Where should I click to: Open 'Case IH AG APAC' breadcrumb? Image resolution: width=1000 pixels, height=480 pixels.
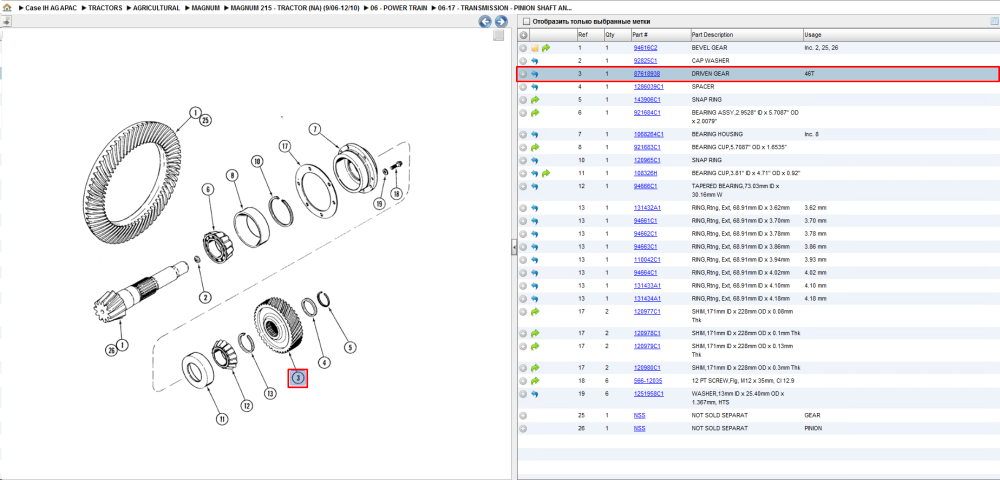pyautogui.click(x=50, y=8)
